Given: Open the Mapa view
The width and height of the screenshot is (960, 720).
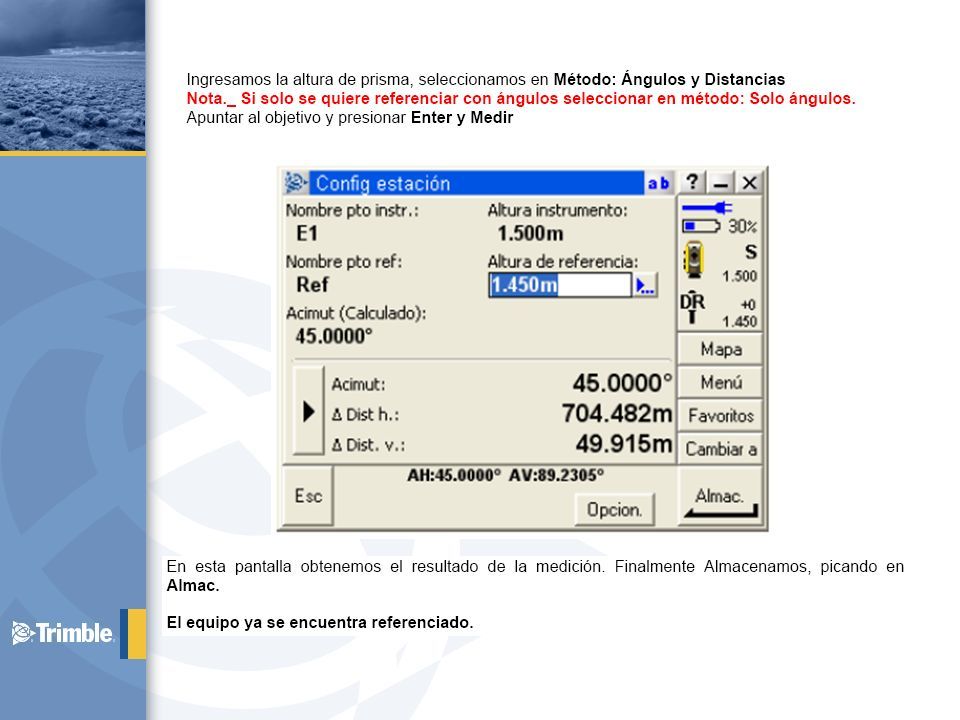Looking at the screenshot, I should coord(721,350).
